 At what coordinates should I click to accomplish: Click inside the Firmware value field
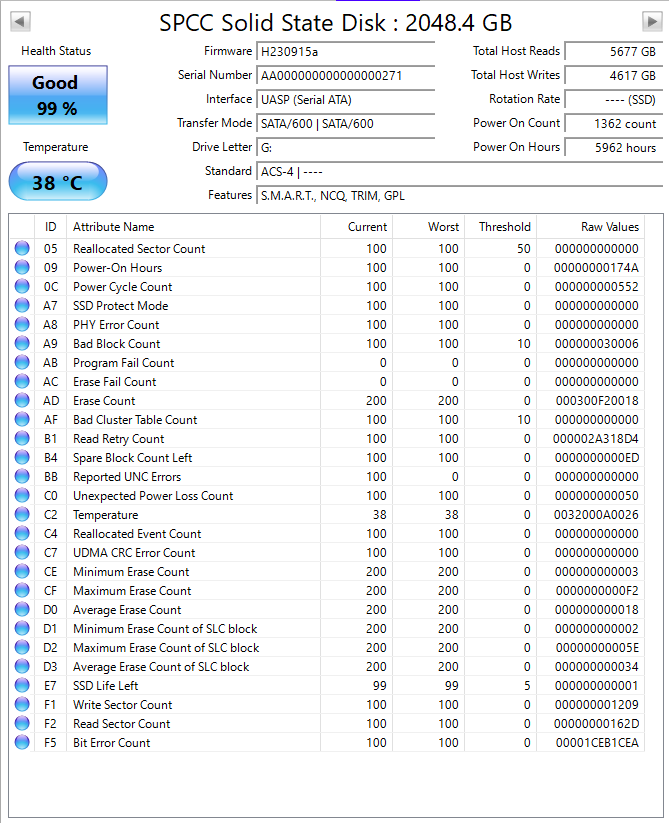(x=345, y=51)
